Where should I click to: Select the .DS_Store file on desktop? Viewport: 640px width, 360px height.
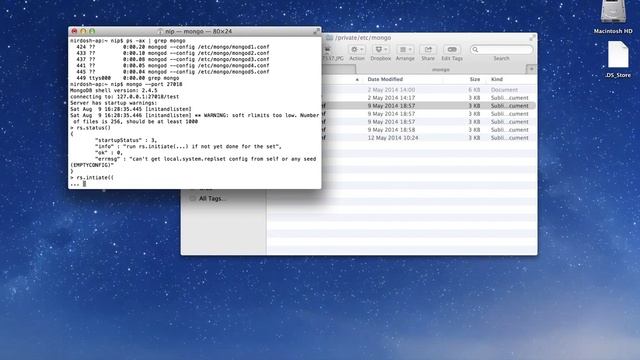tap(618, 59)
